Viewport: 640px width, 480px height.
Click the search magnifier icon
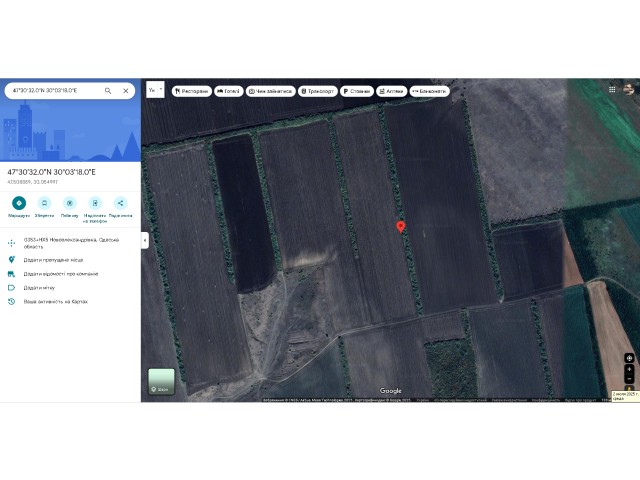tap(108, 91)
